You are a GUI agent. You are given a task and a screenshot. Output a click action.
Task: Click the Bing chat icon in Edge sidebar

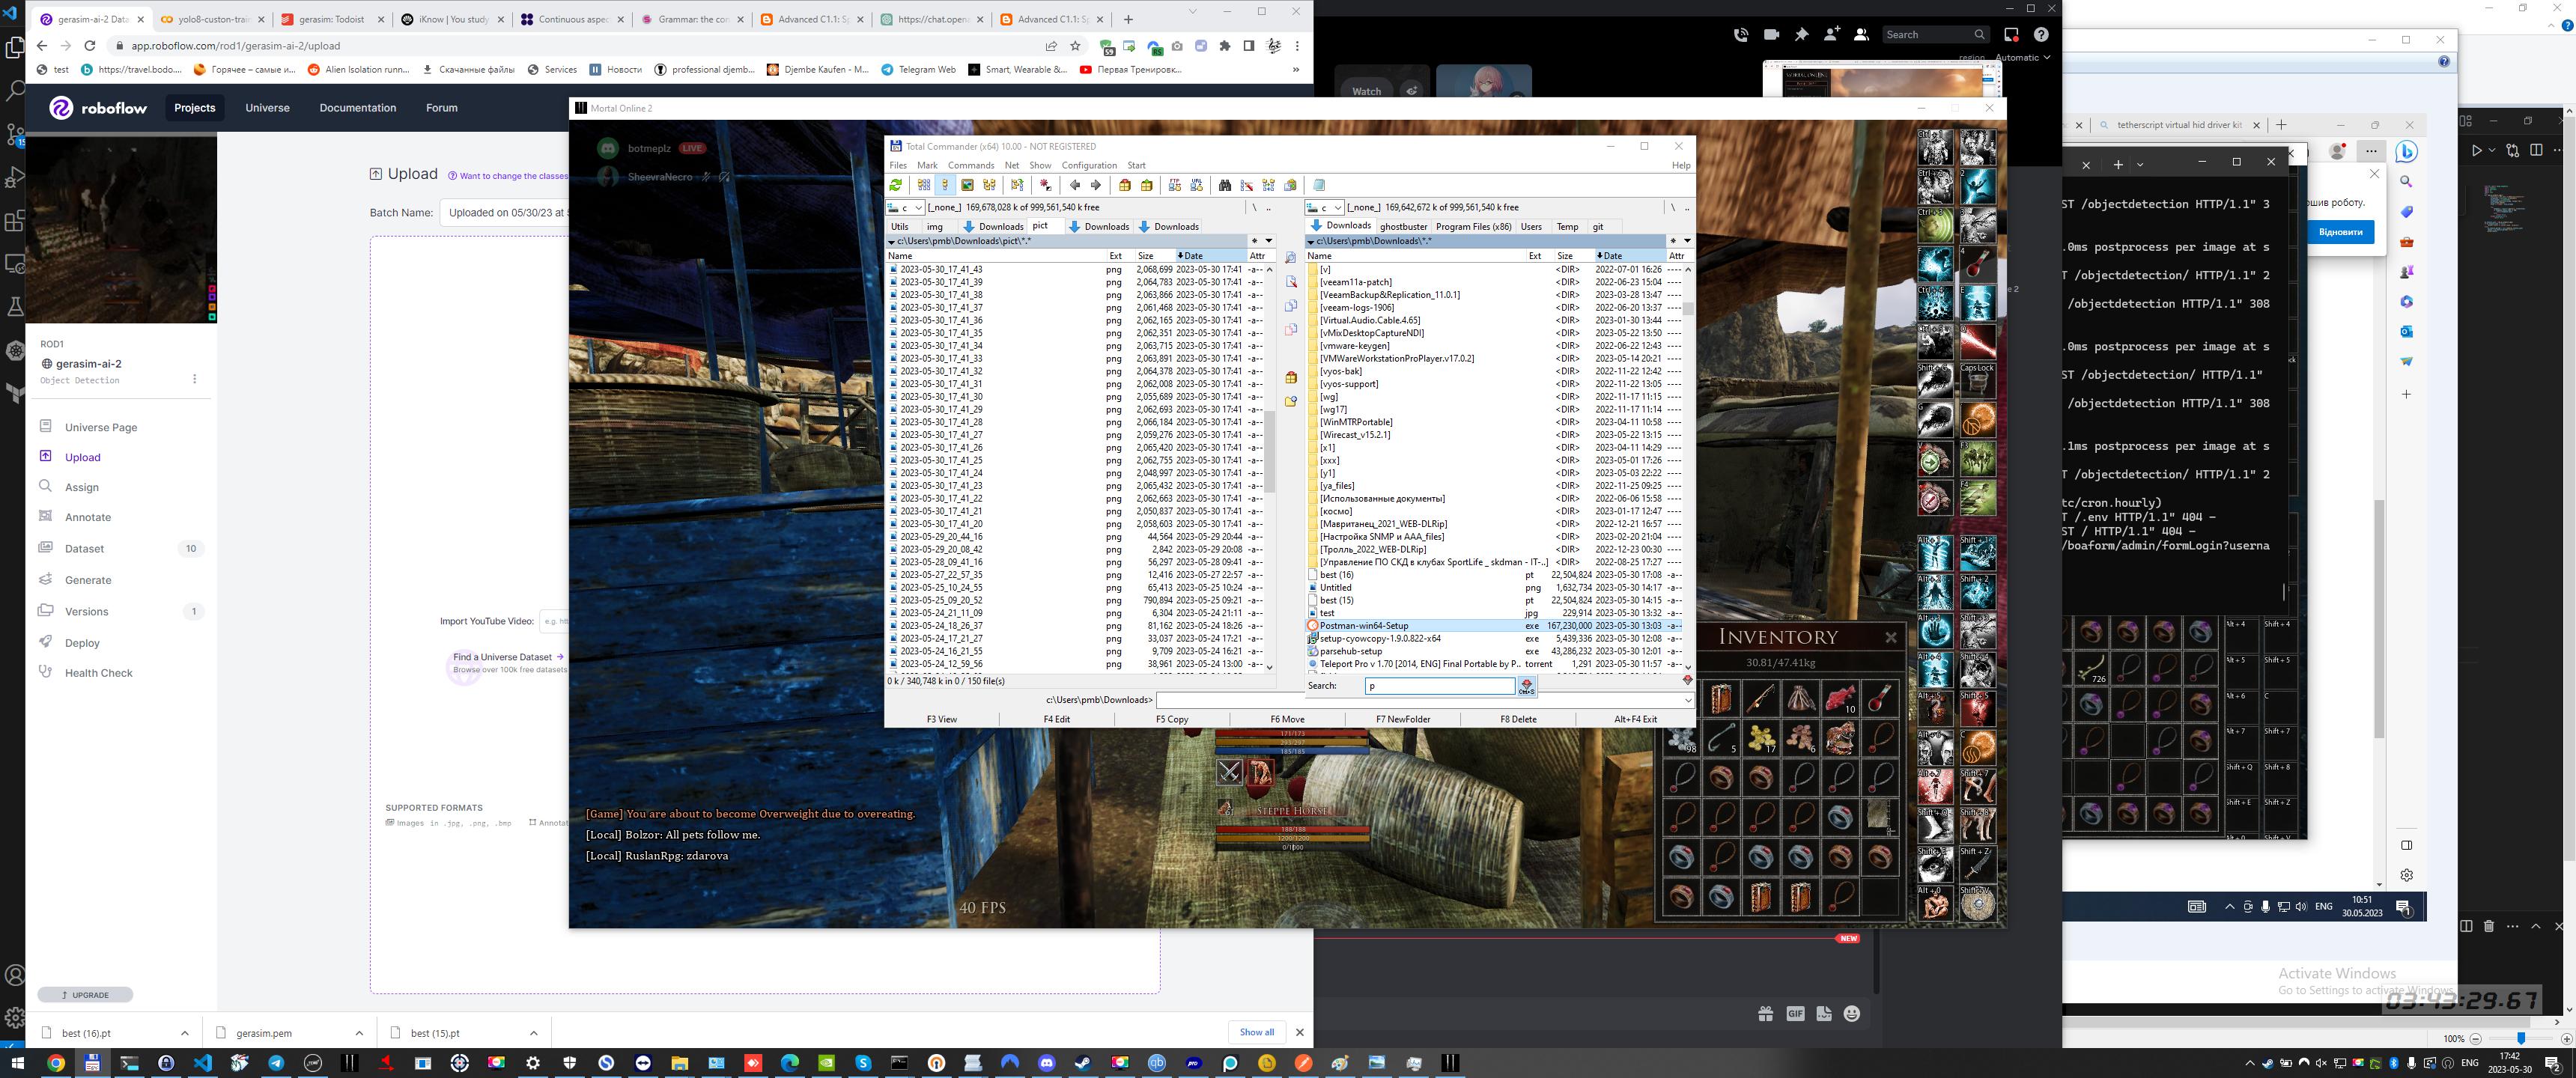coord(2407,151)
